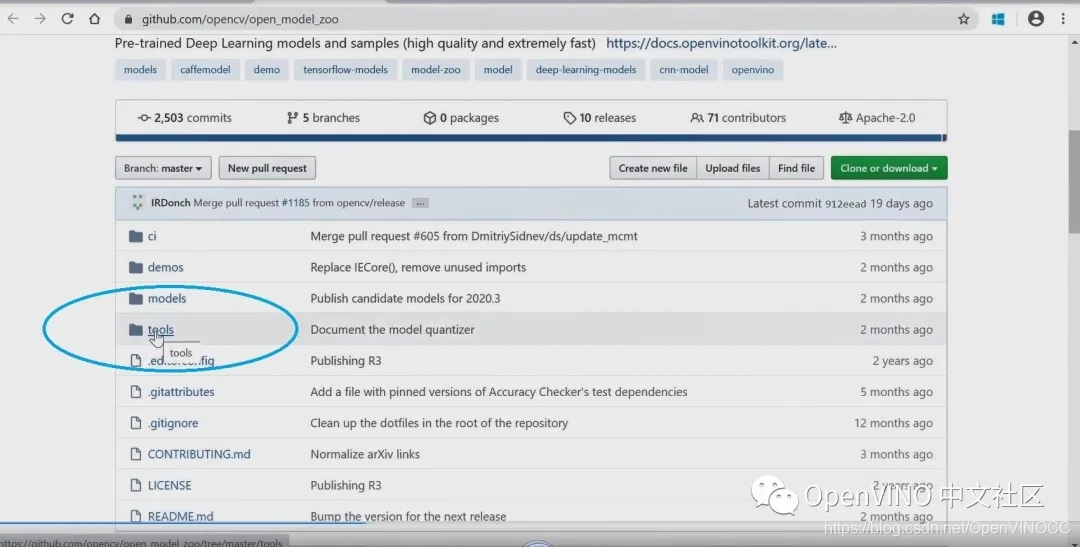
Task: Click the demos folder icon
Action: (136, 267)
